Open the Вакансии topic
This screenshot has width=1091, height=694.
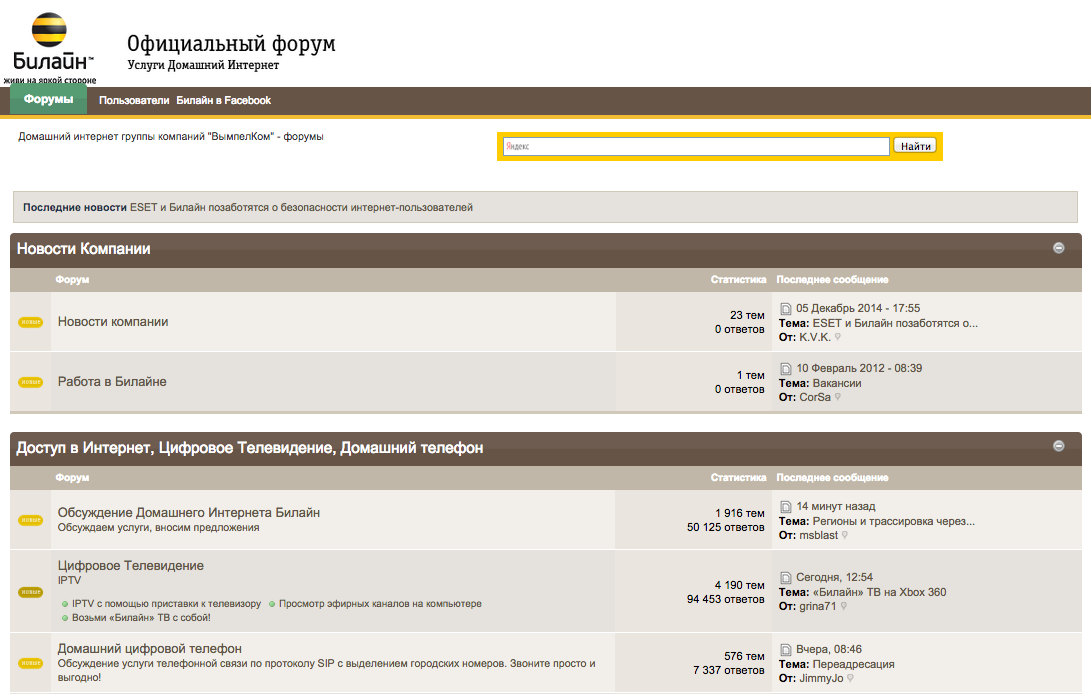click(837, 383)
